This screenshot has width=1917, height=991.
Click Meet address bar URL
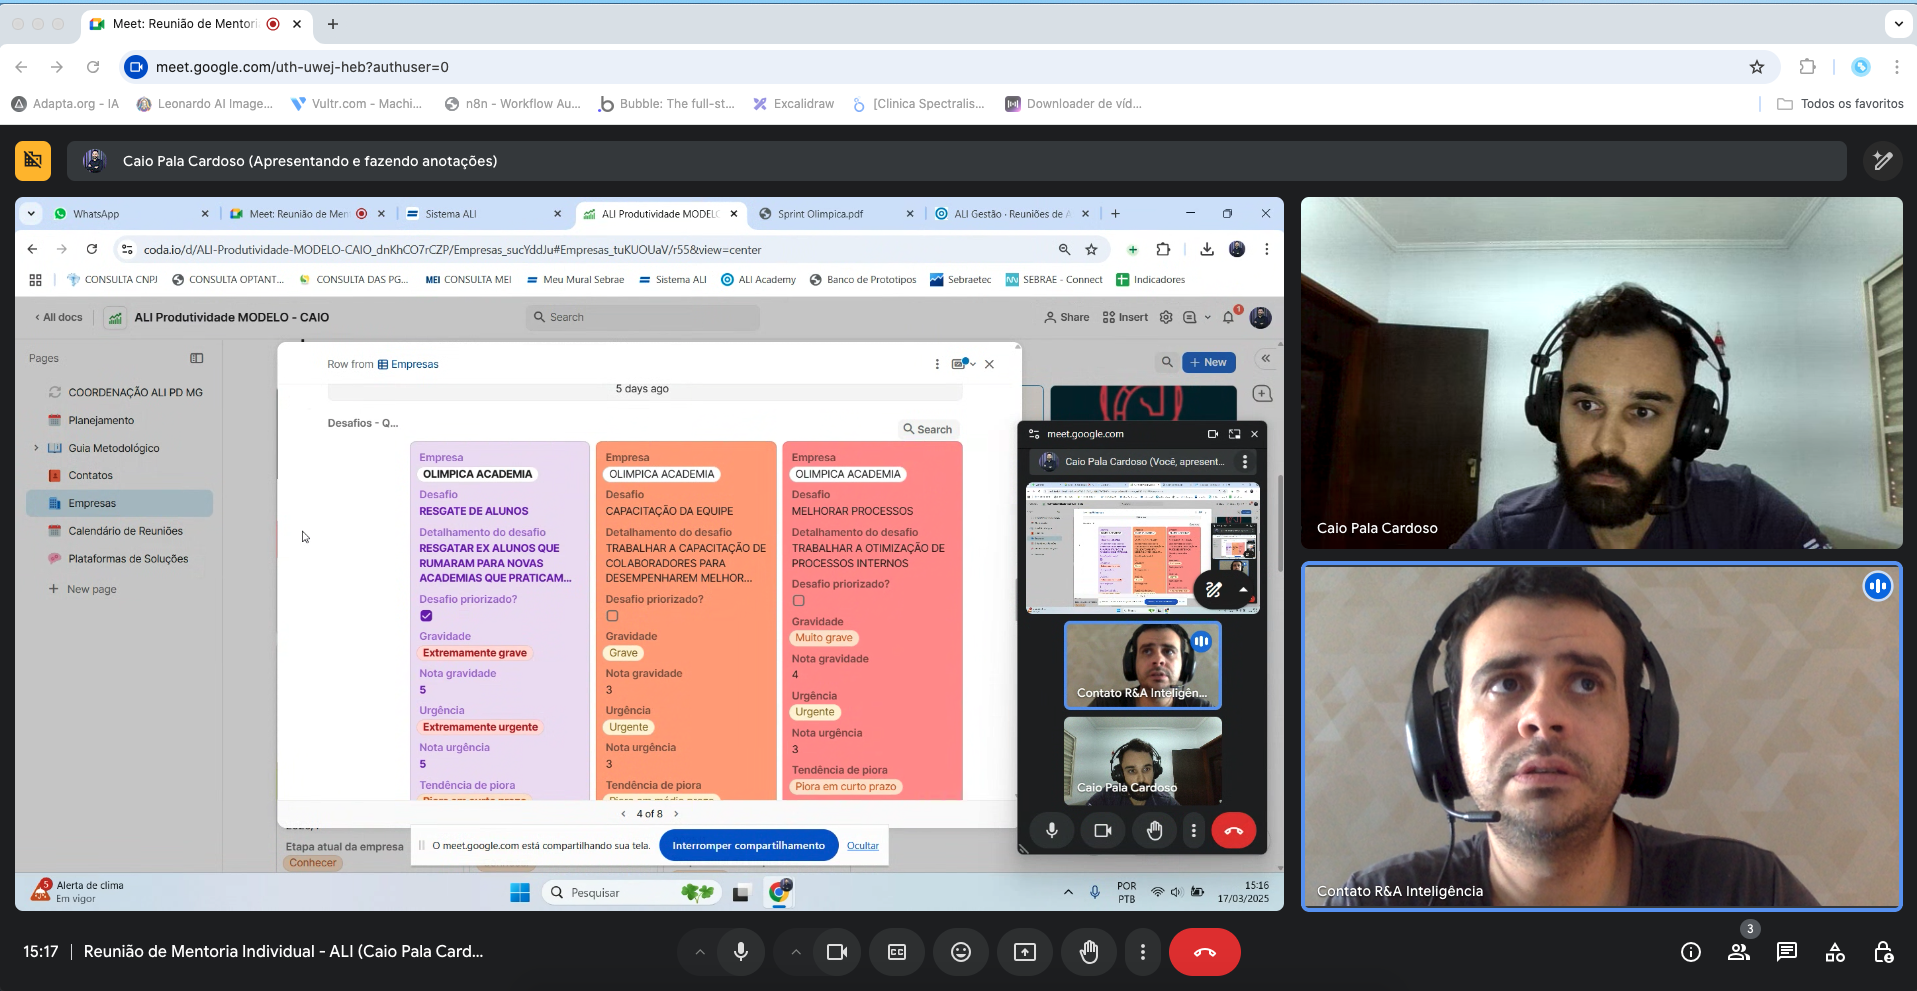tap(302, 67)
